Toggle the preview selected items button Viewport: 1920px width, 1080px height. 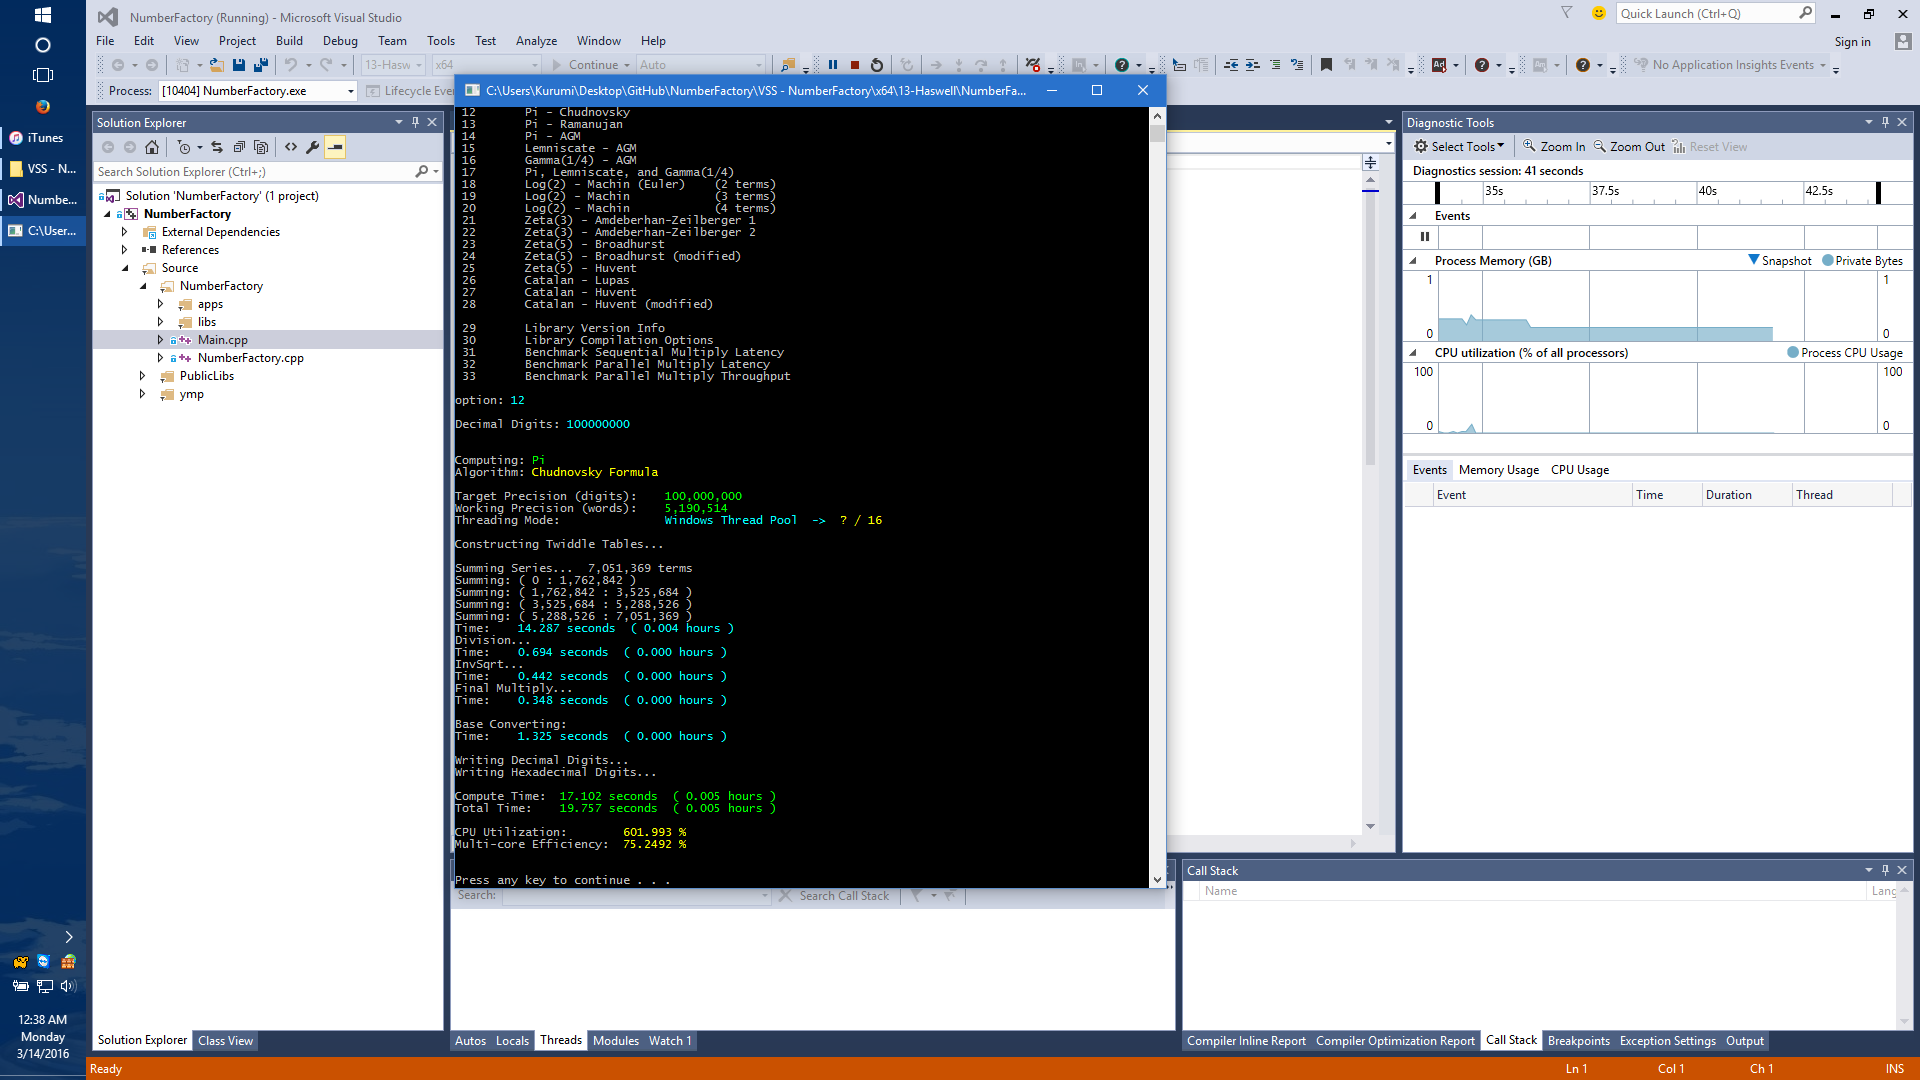(x=335, y=147)
